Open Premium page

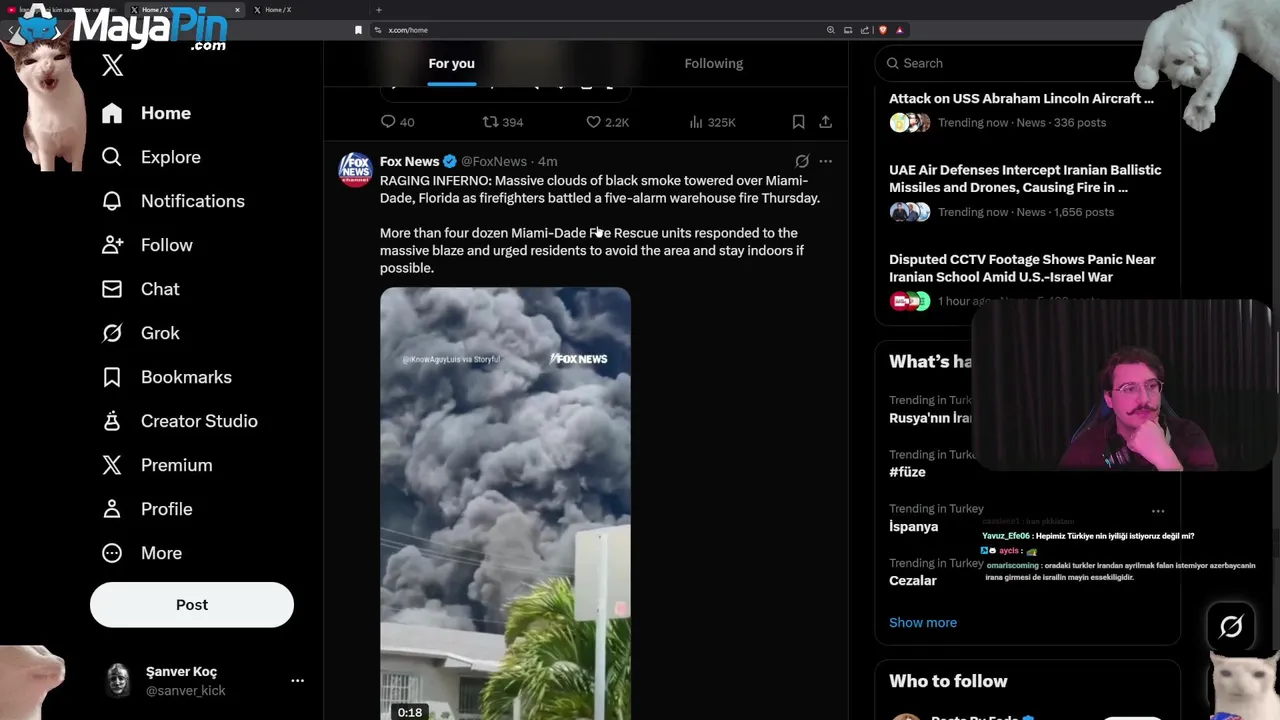click(x=156, y=465)
